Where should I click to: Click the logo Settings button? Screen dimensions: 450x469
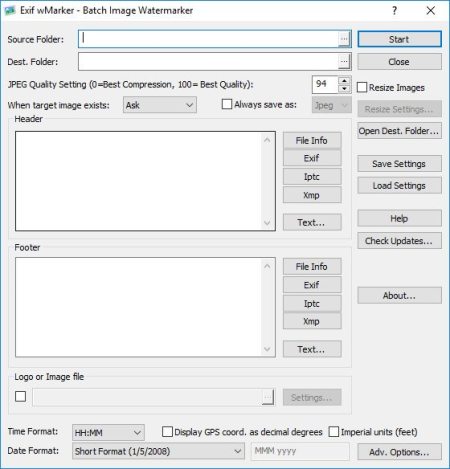(312, 397)
